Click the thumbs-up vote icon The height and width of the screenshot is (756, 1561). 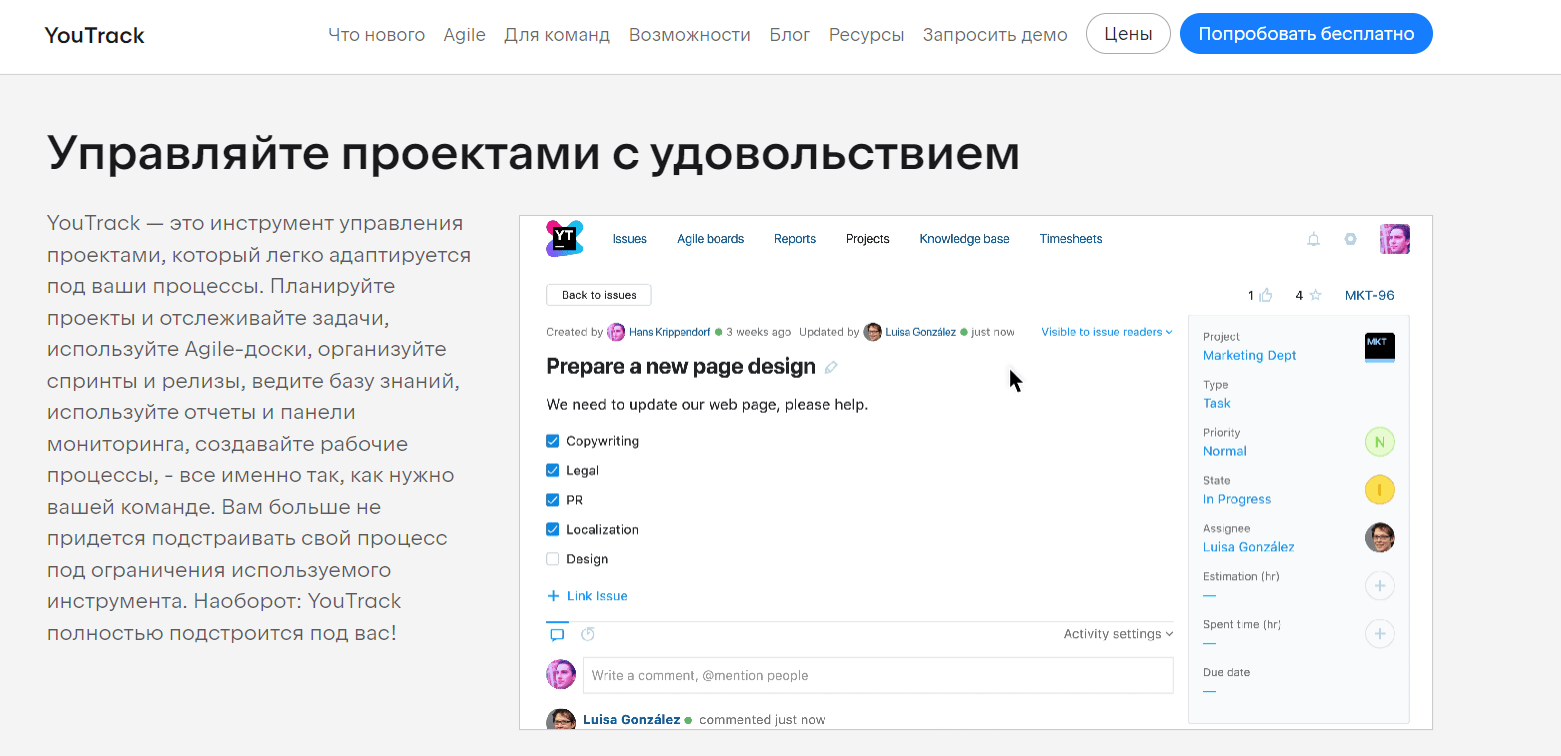coord(1266,295)
